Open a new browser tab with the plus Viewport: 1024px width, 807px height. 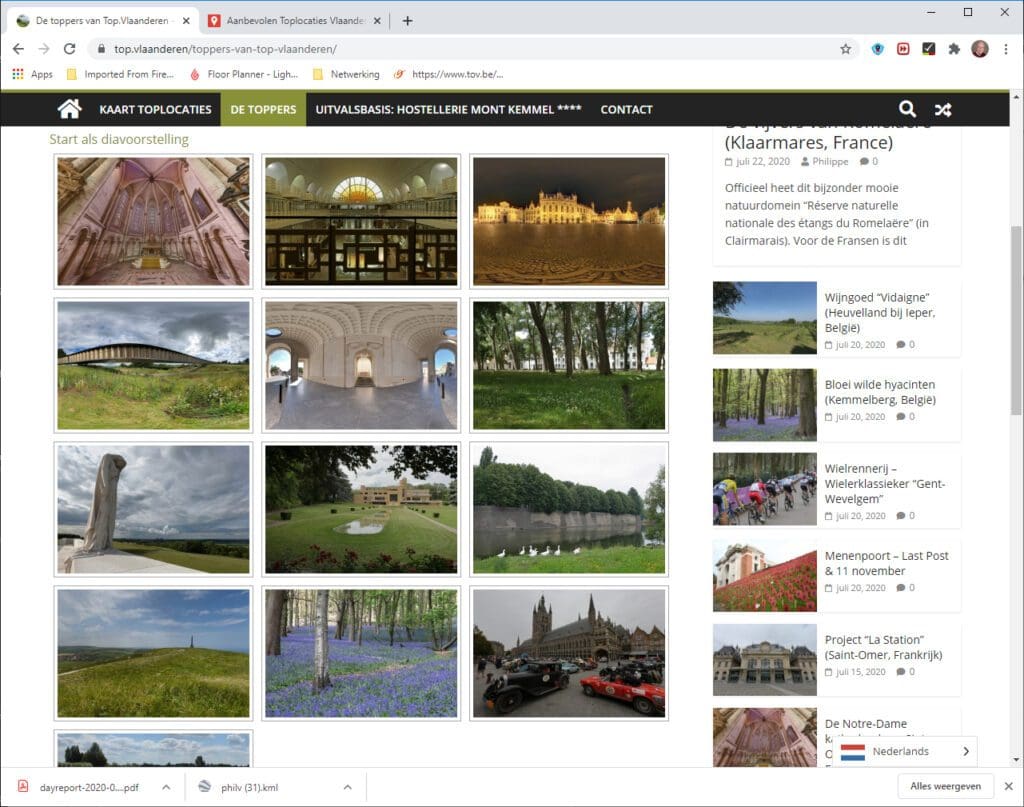(x=408, y=21)
